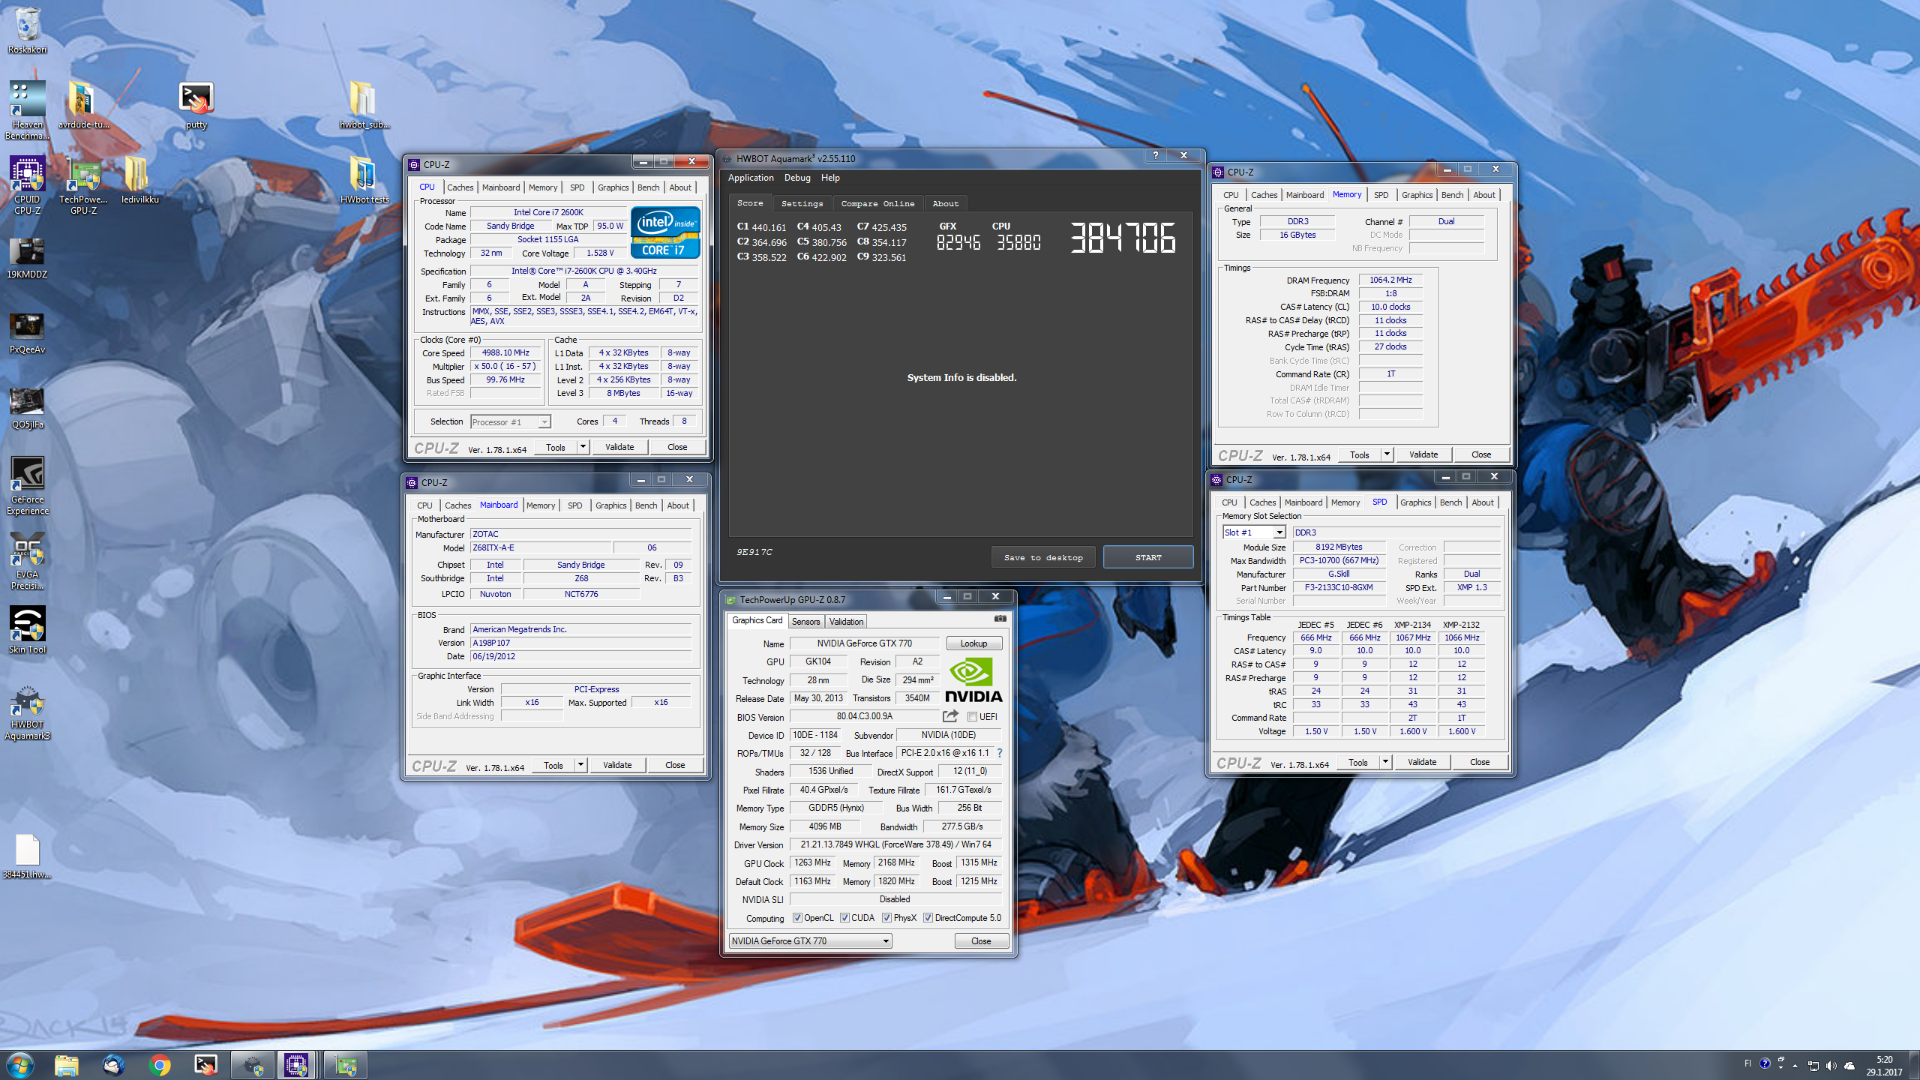Open the Processor #1 selection dropdown
Viewport: 1920px width, 1080px height.
point(510,422)
